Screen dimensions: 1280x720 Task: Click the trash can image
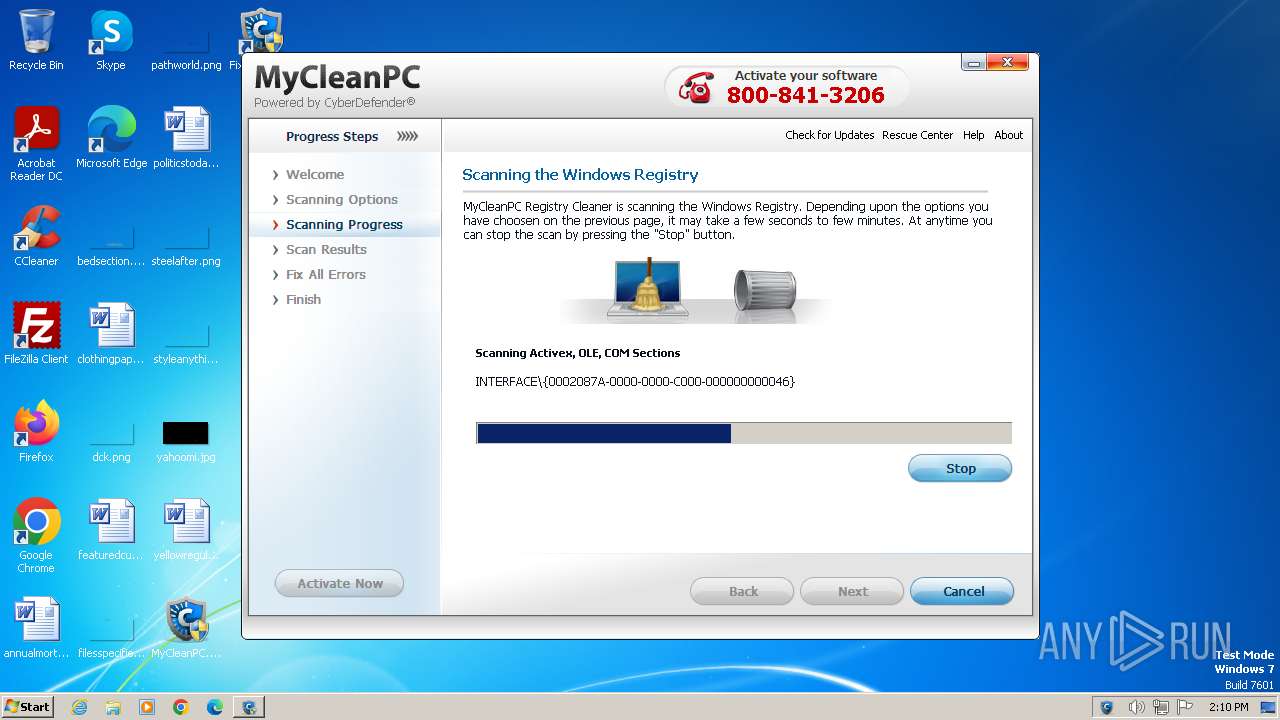pyautogui.click(x=765, y=291)
